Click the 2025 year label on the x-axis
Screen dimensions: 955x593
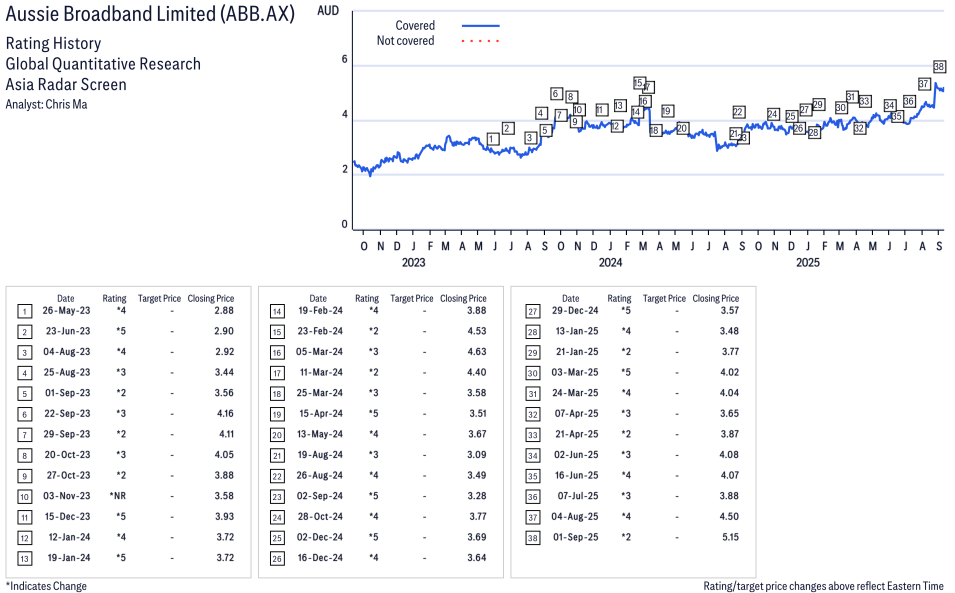point(808,262)
